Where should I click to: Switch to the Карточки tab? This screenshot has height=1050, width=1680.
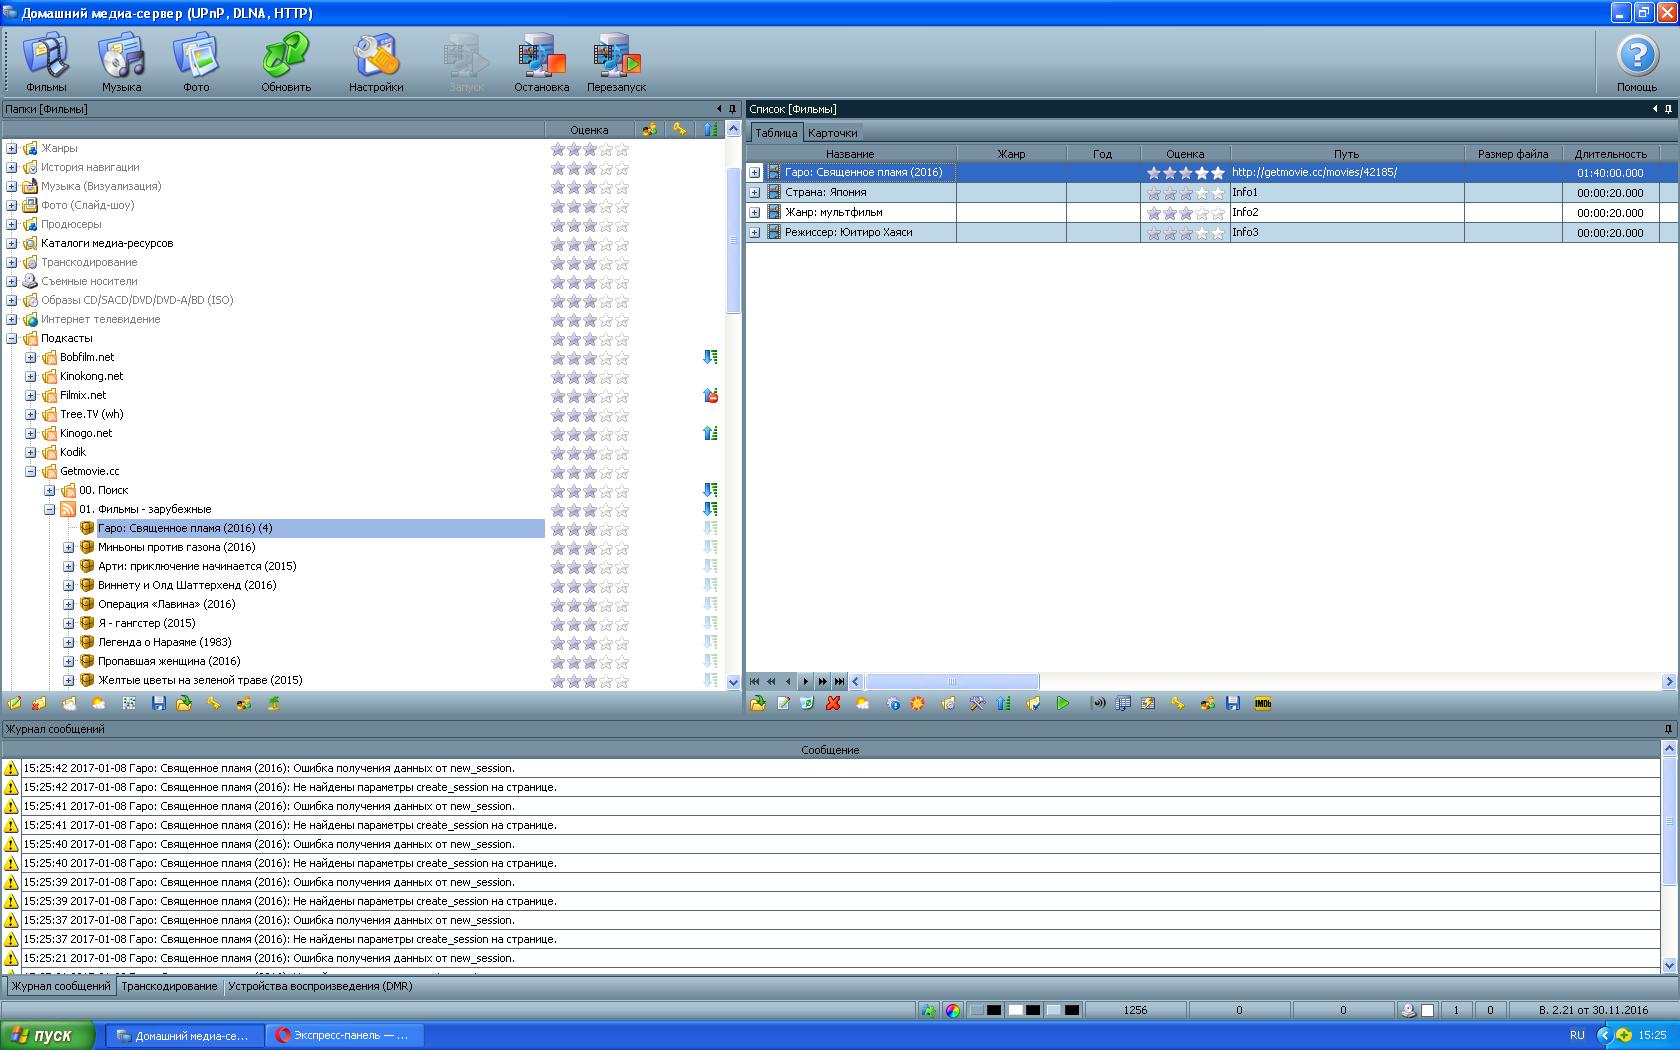tap(832, 133)
